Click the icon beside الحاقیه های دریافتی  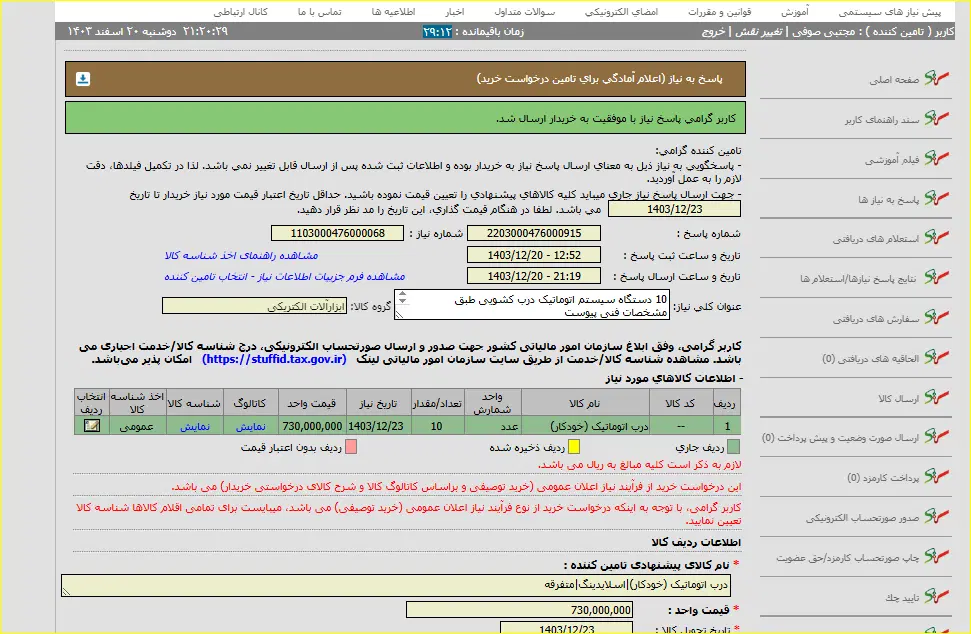coord(937,357)
